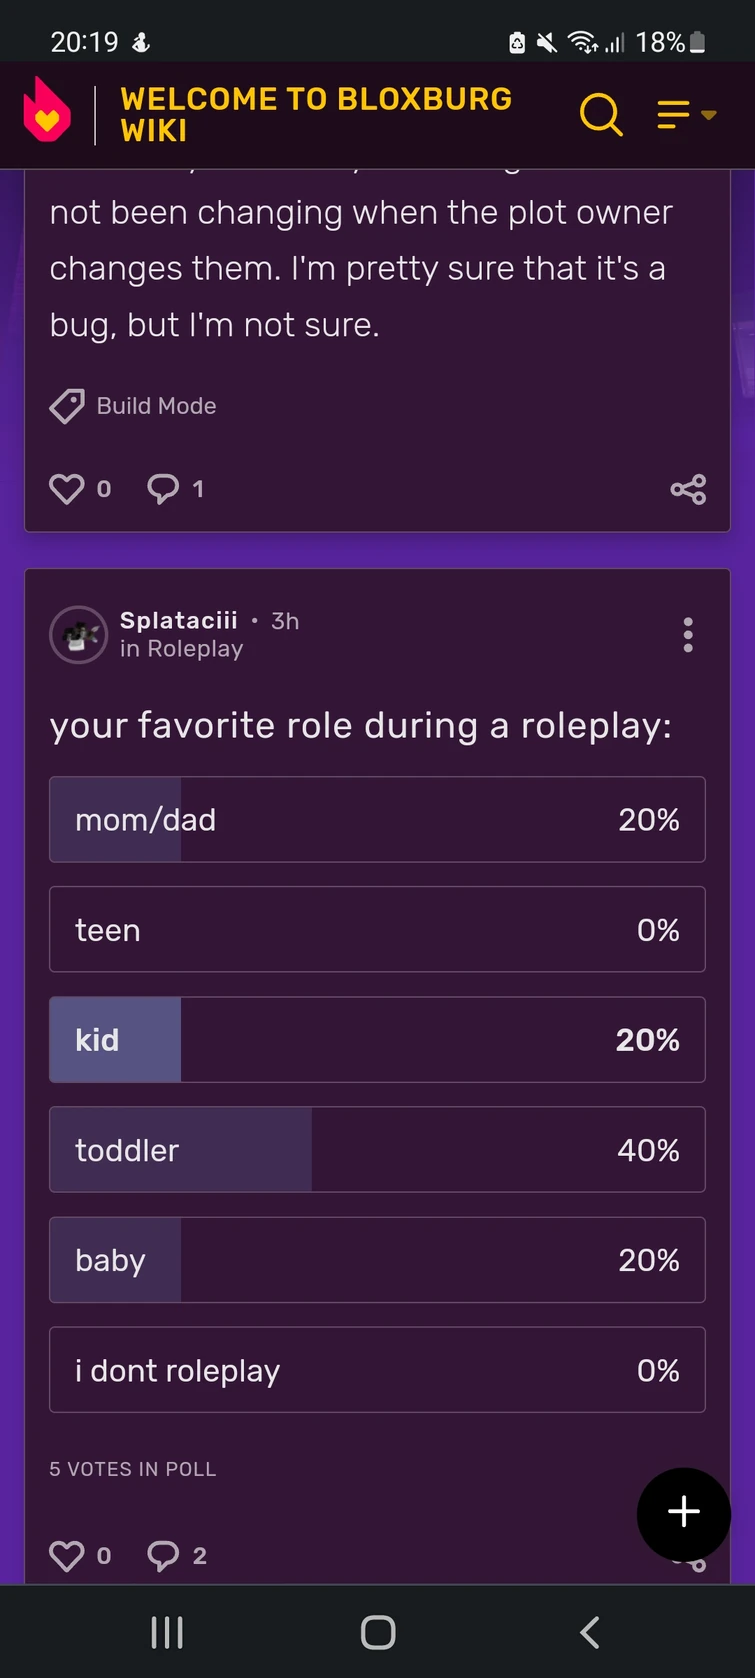Open the wiki search magnifier
The width and height of the screenshot is (755, 1678).
(600, 114)
